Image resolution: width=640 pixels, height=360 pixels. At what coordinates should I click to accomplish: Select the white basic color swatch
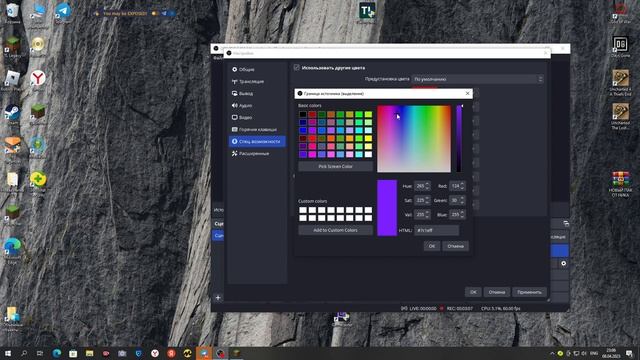(368, 154)
